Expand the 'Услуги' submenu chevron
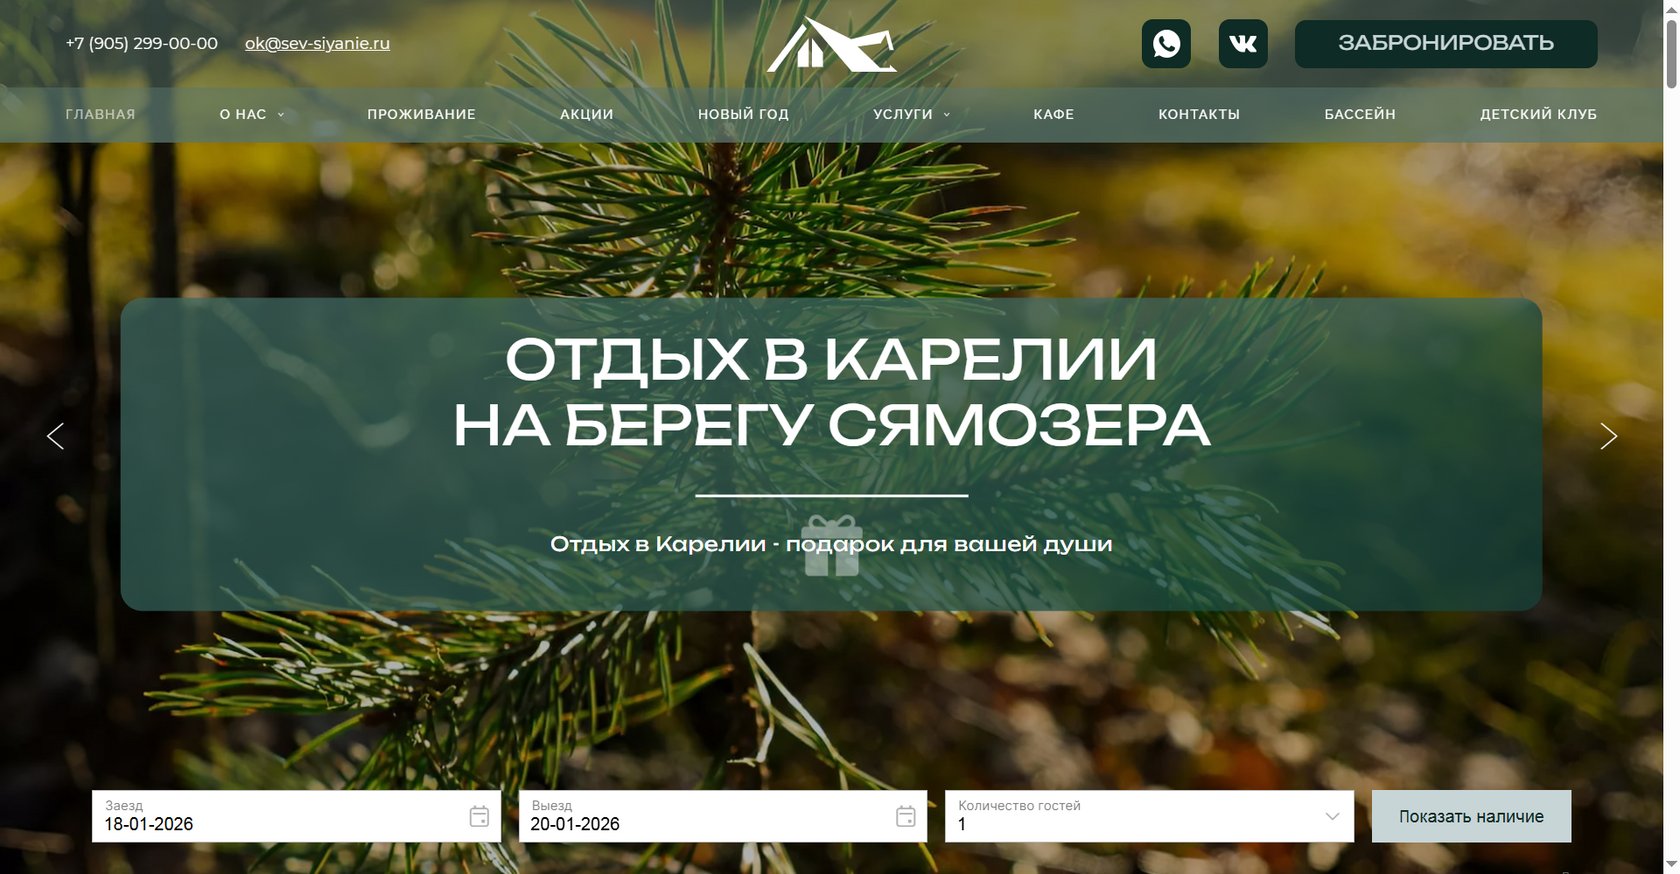Image resolution: width=1680 pixels, height=874 pixels. coord(947,115)
